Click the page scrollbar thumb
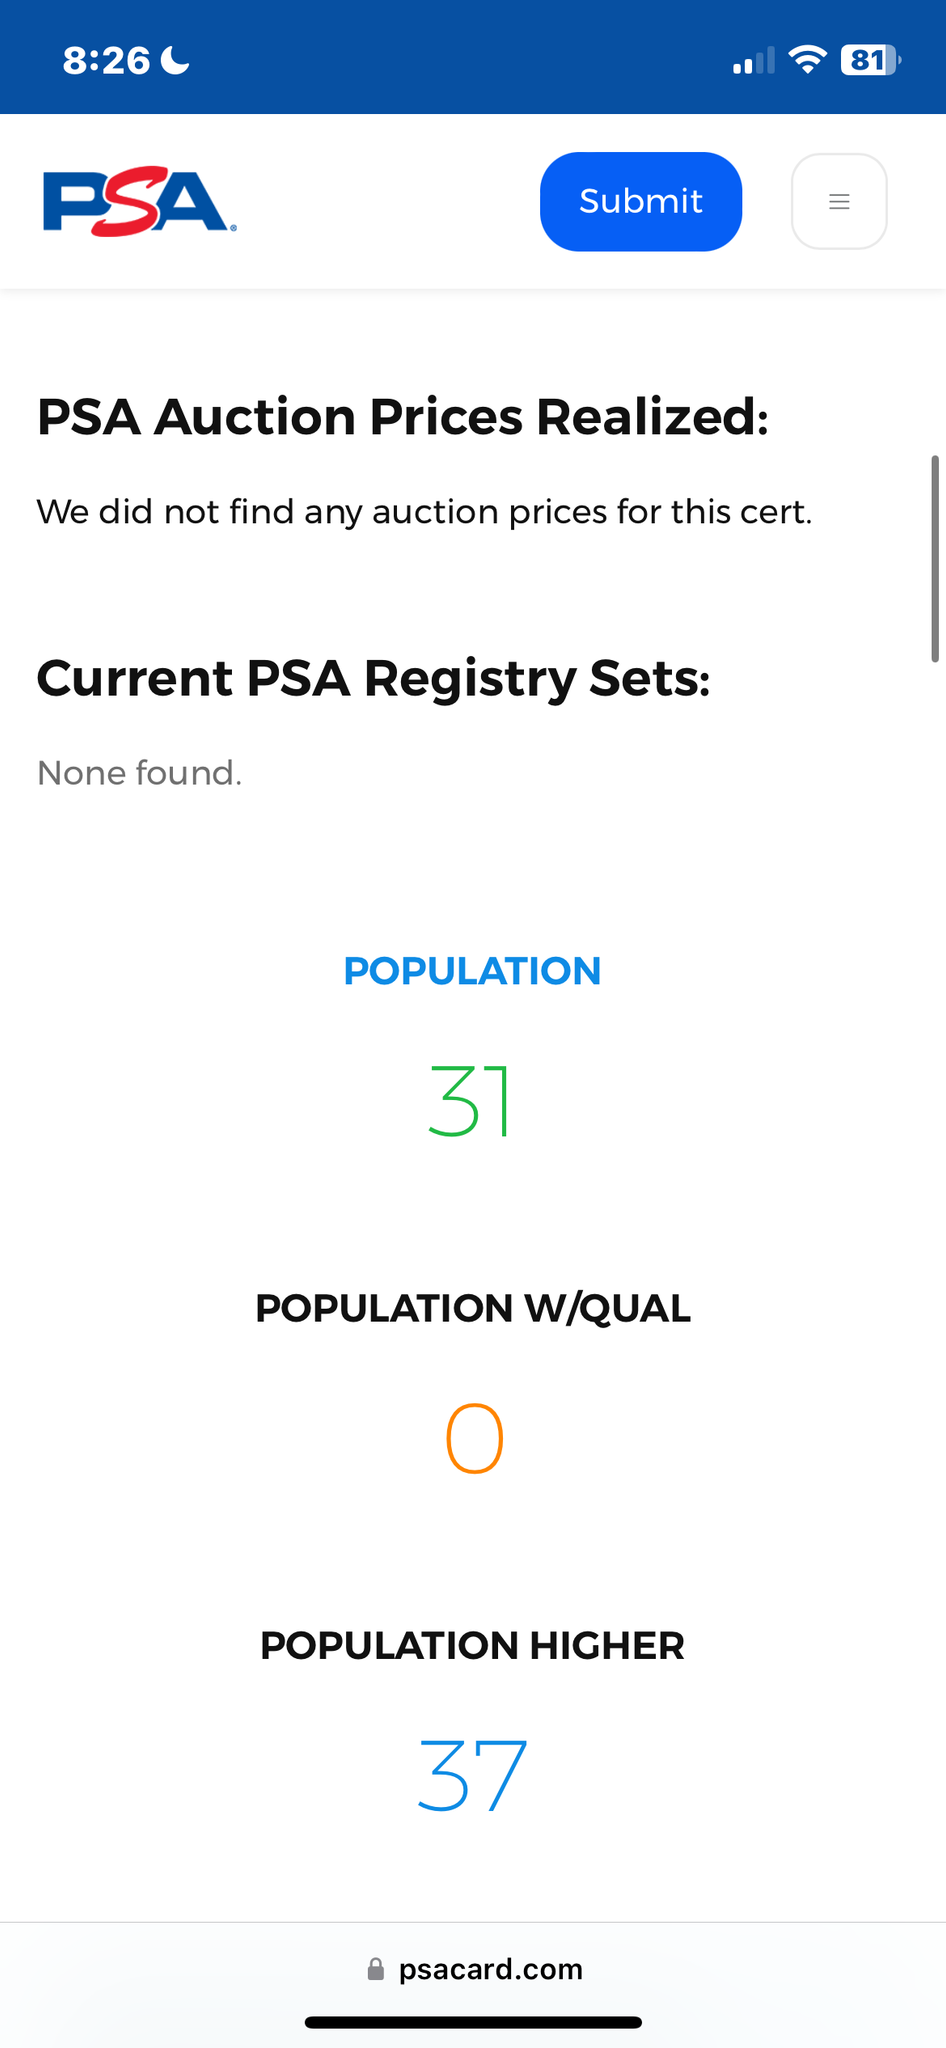The height and width of the screenshot is (2048, 946). 935,558
